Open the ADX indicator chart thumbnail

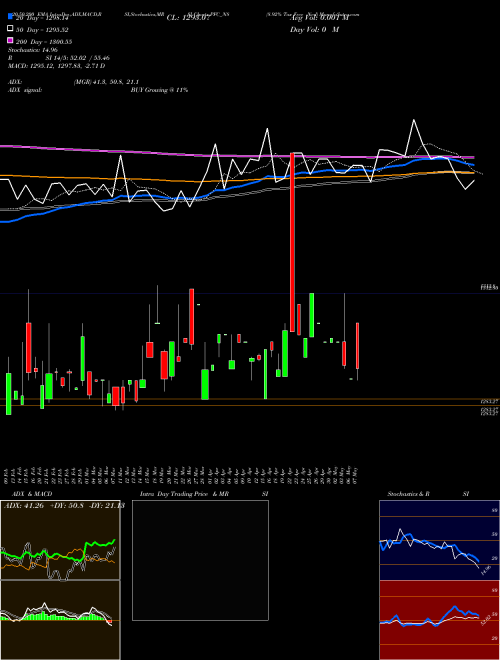[x=60, y=540]
